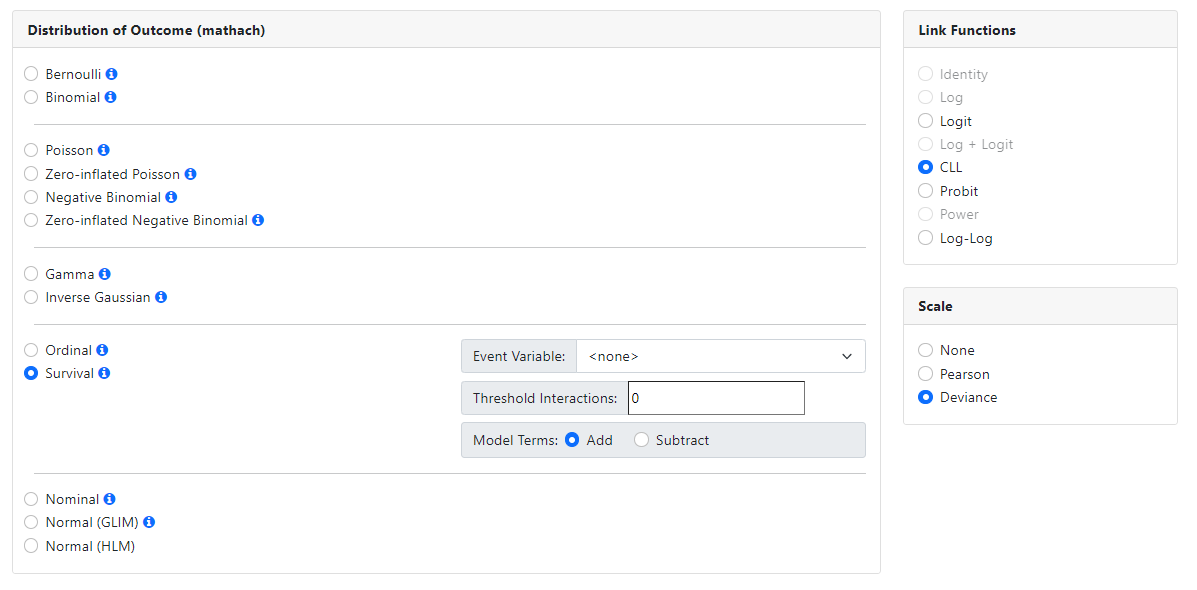Screen dimensions: 1197x590
Task: Click the Threshold Interactions input field
Action: tap(716, 398)
